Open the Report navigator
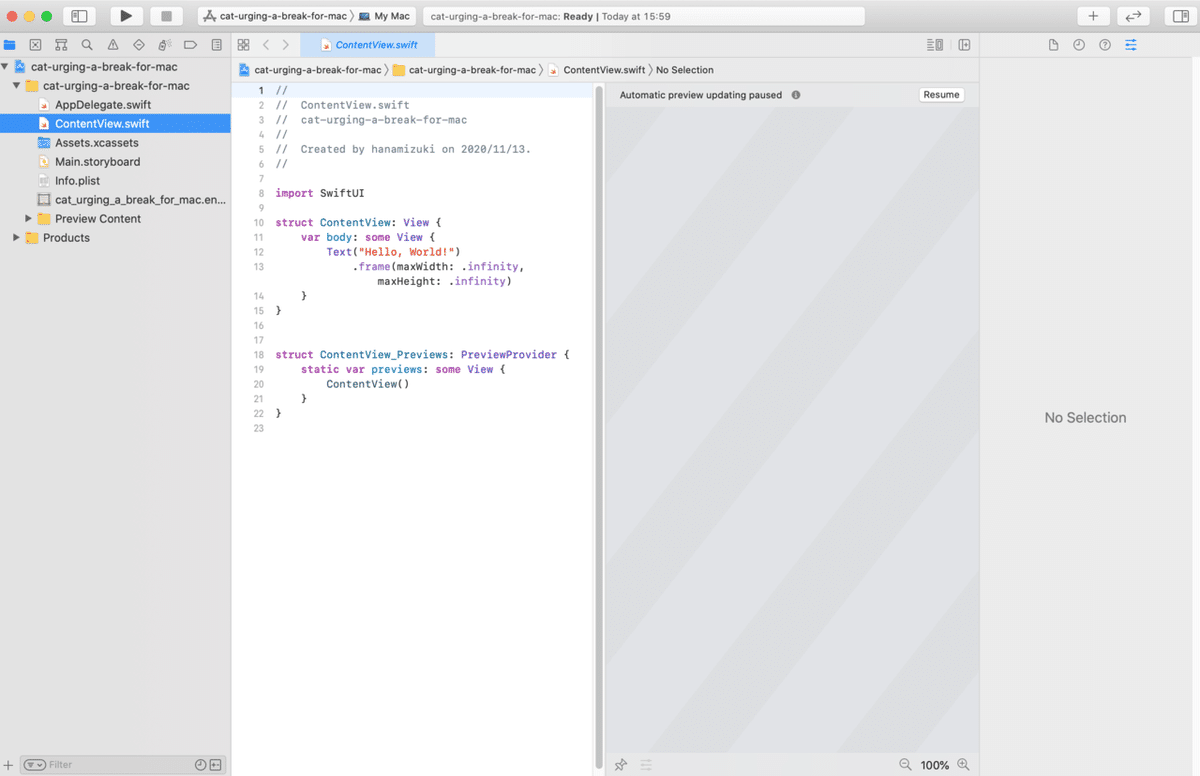The height and width of the screenshot is (776, 1200). (x=216, y=45)
